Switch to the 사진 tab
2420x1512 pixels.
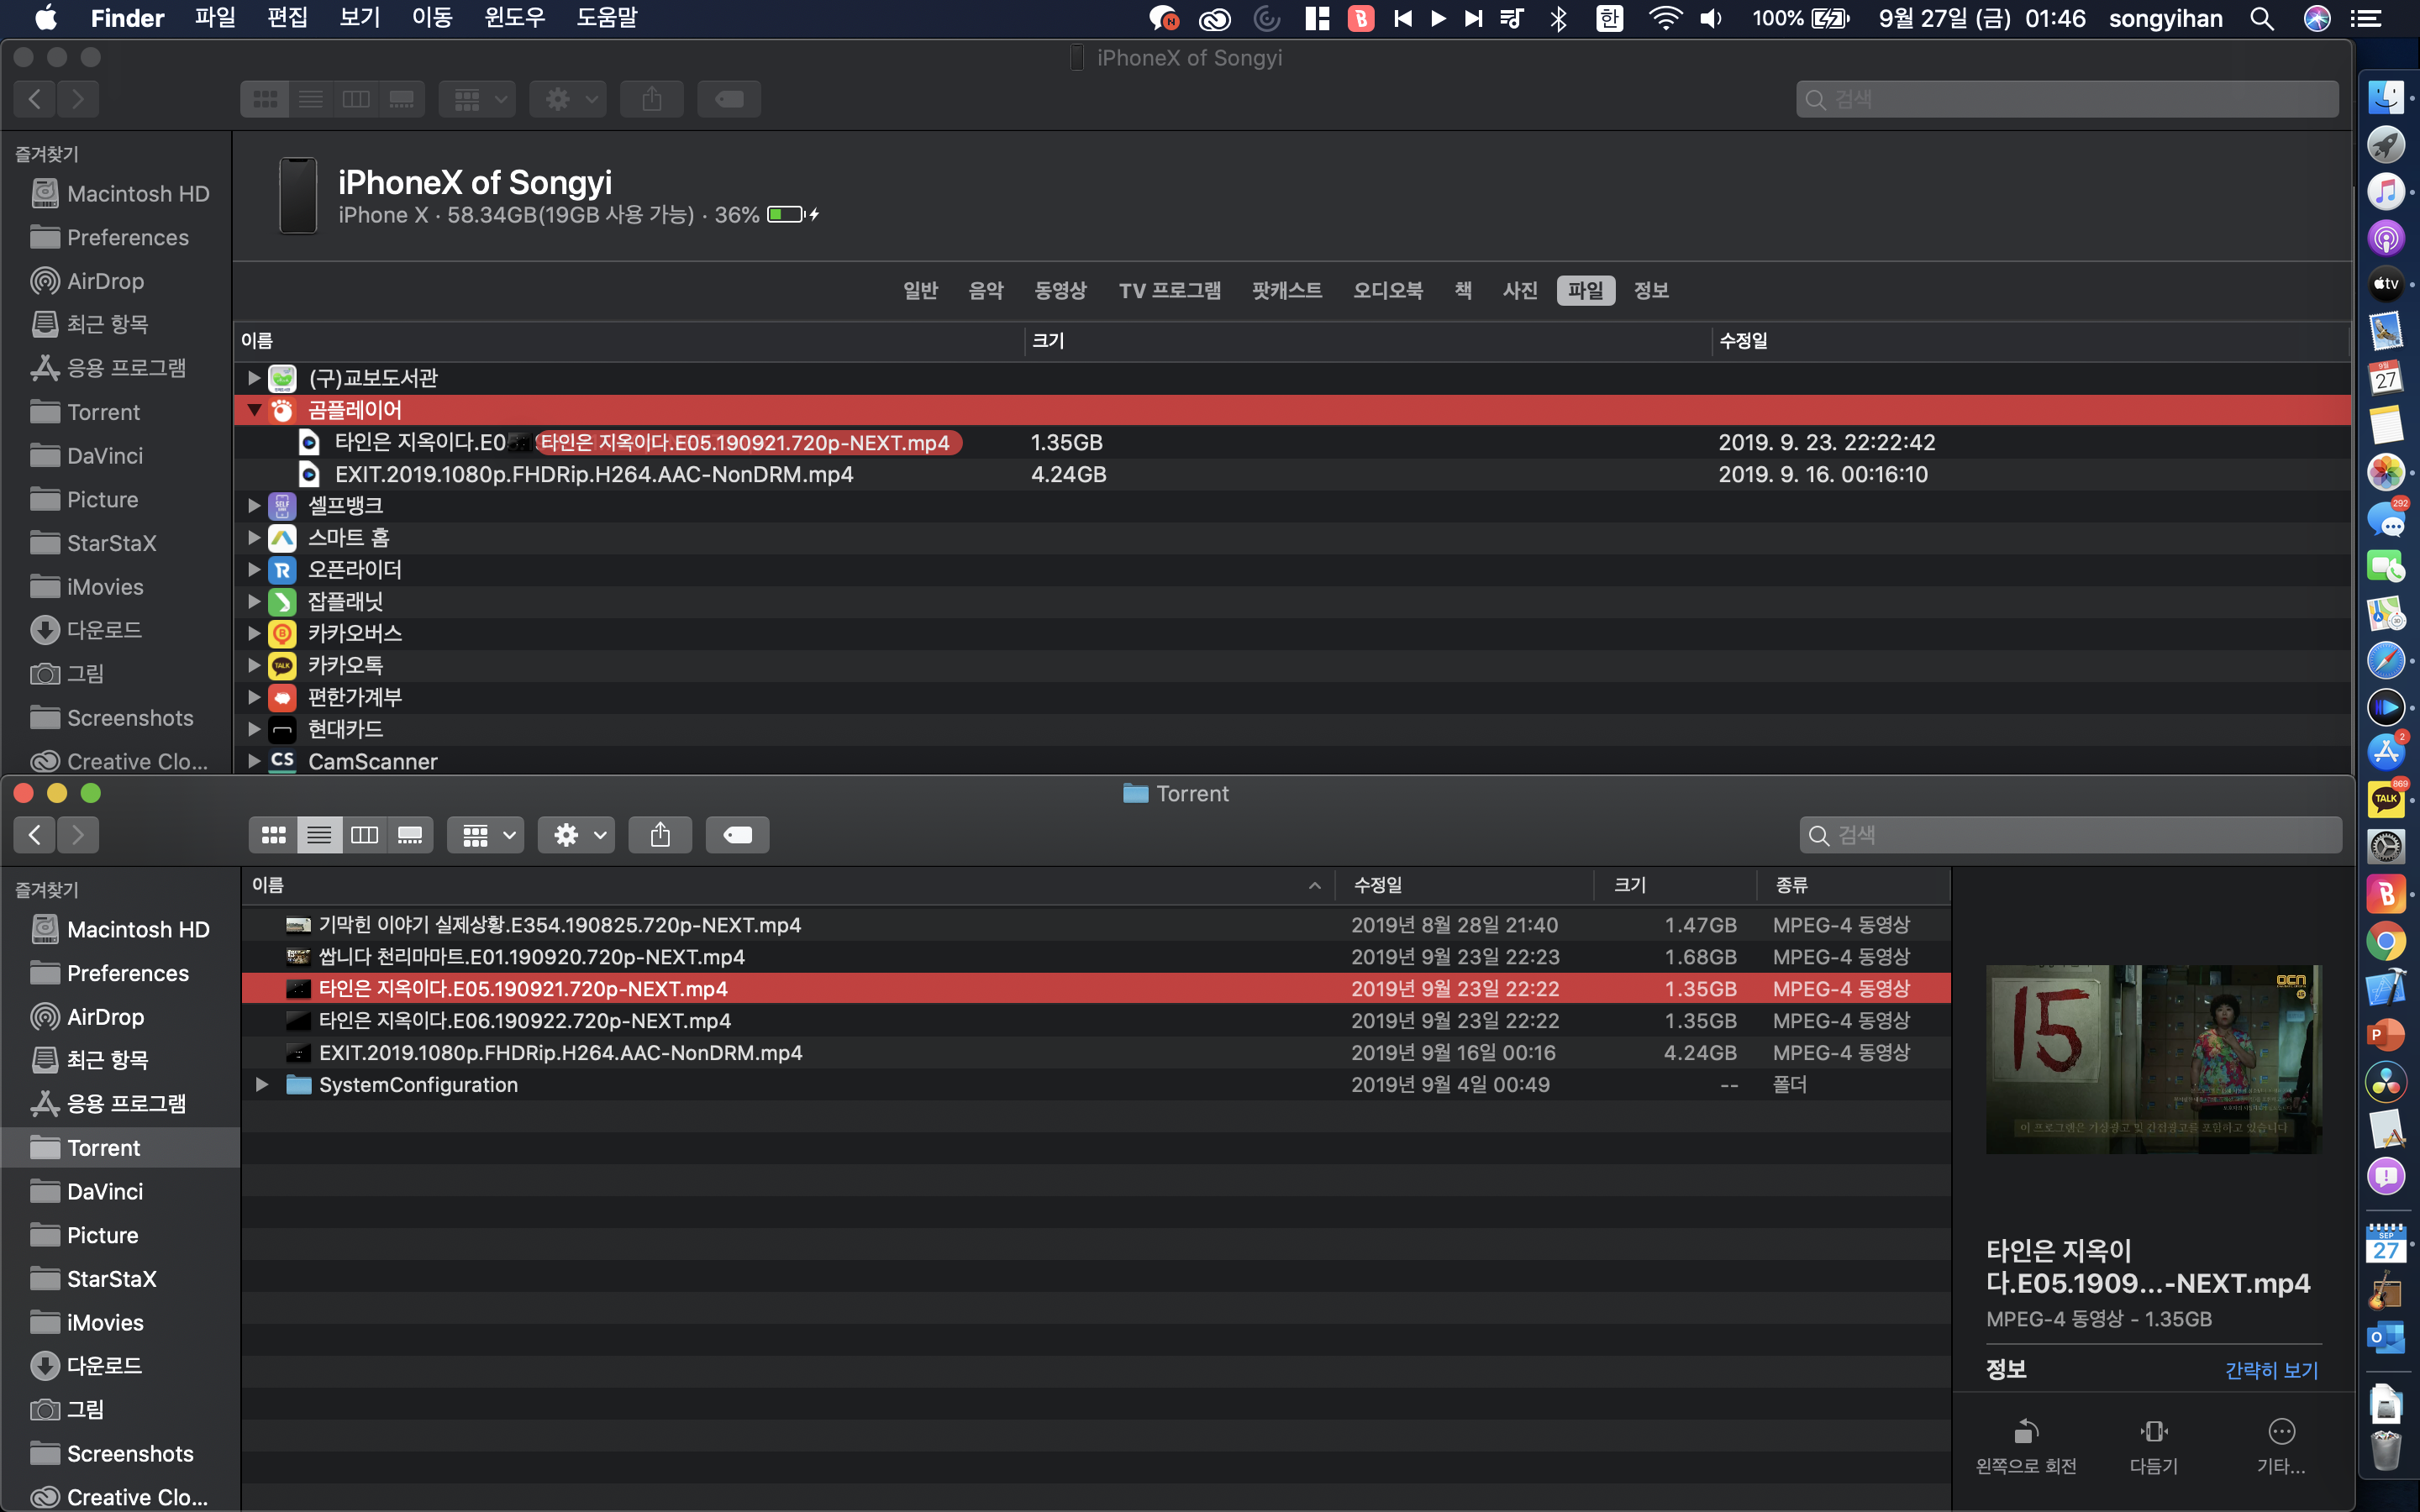click(x=1519, y=291)
